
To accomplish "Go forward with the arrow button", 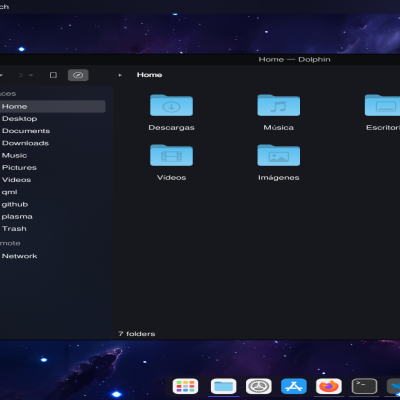I will point(21,75).
